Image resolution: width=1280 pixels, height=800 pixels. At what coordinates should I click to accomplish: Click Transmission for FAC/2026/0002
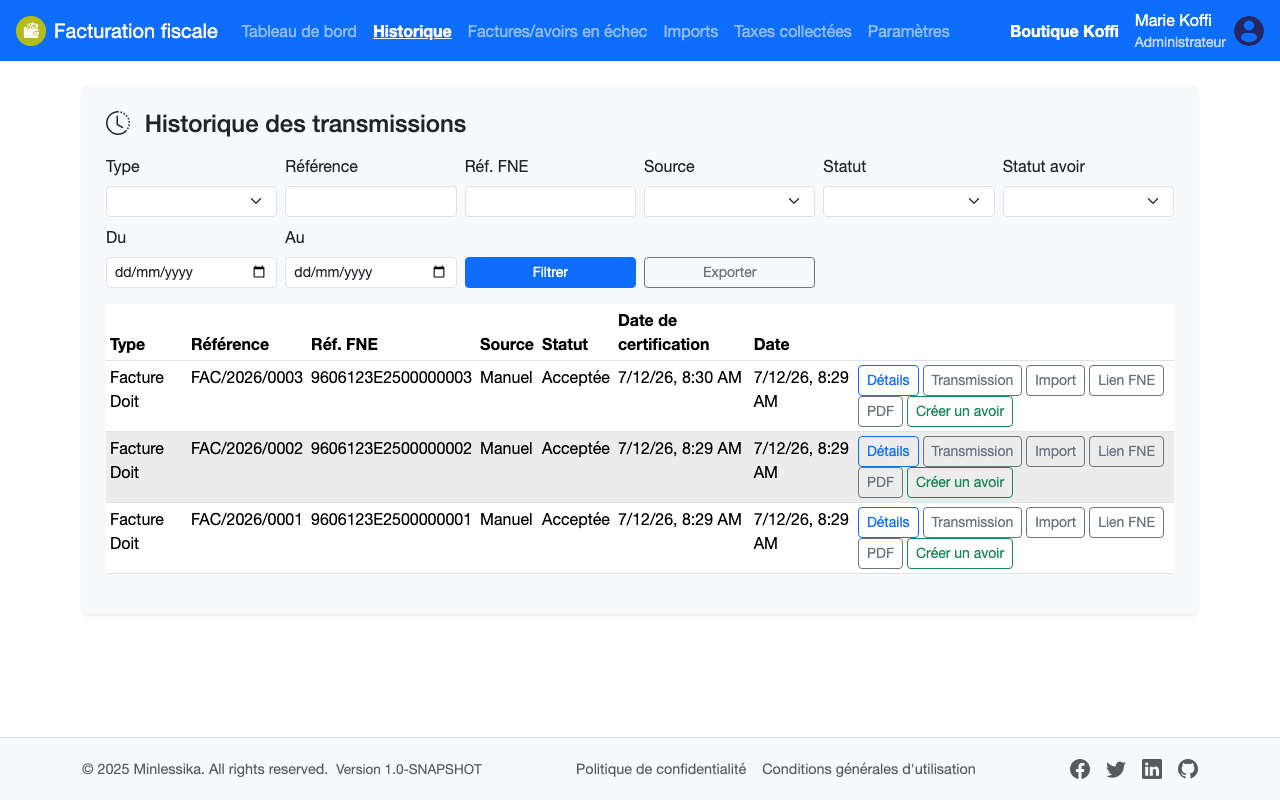972,451
